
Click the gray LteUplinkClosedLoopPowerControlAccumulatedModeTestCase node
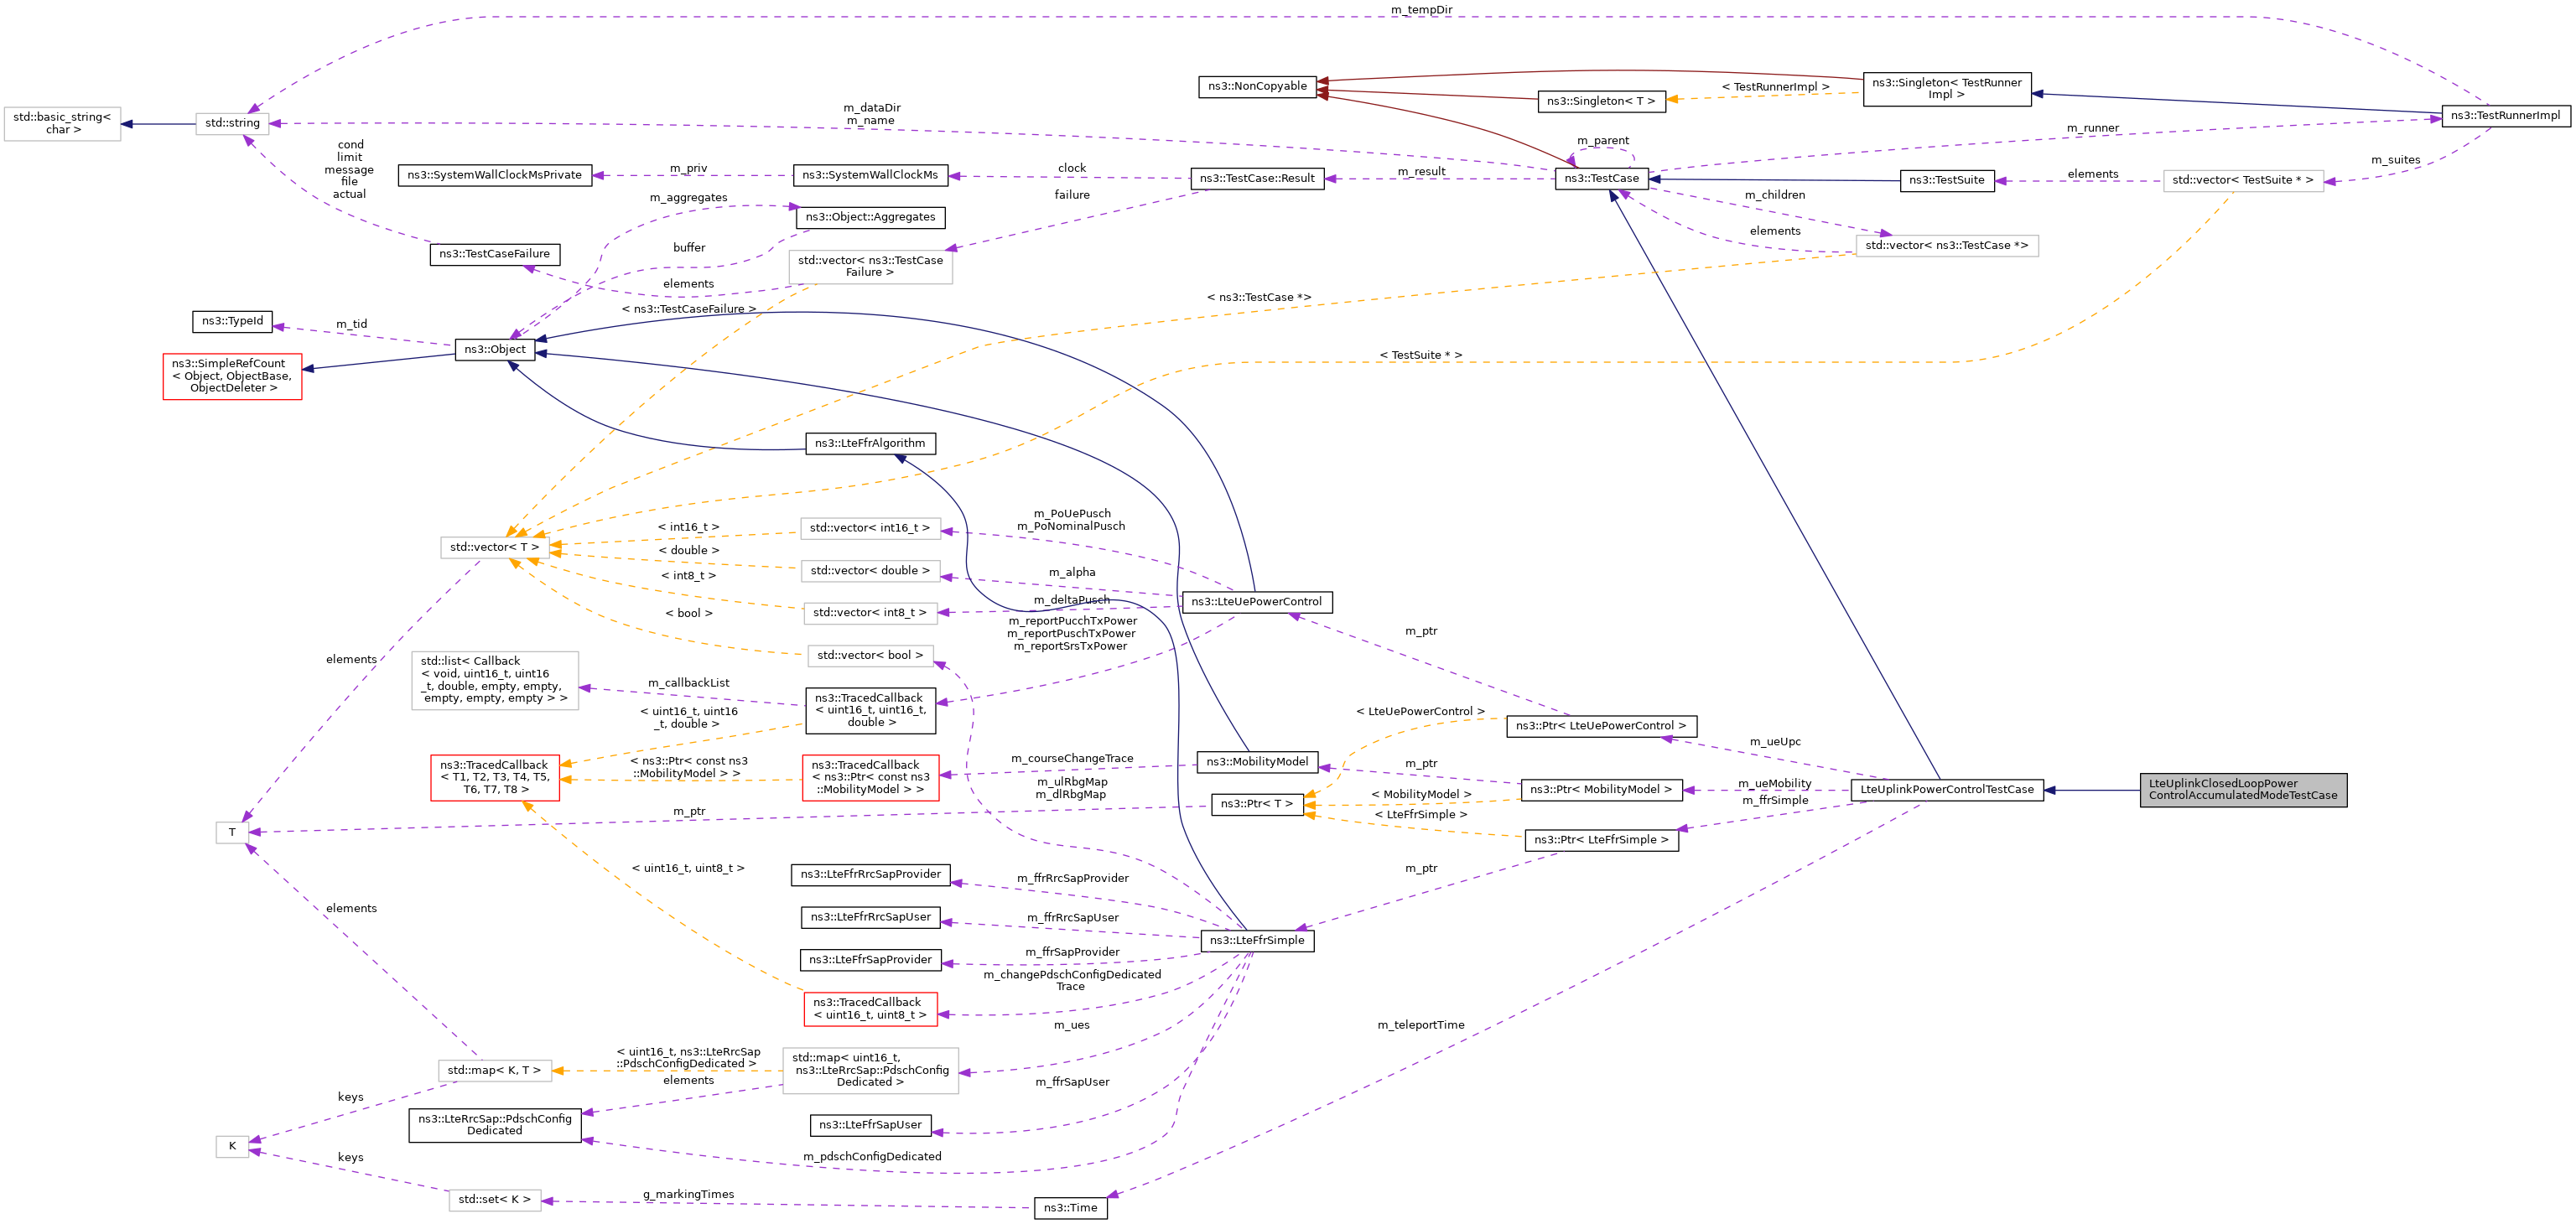(x=2243, y=790)
